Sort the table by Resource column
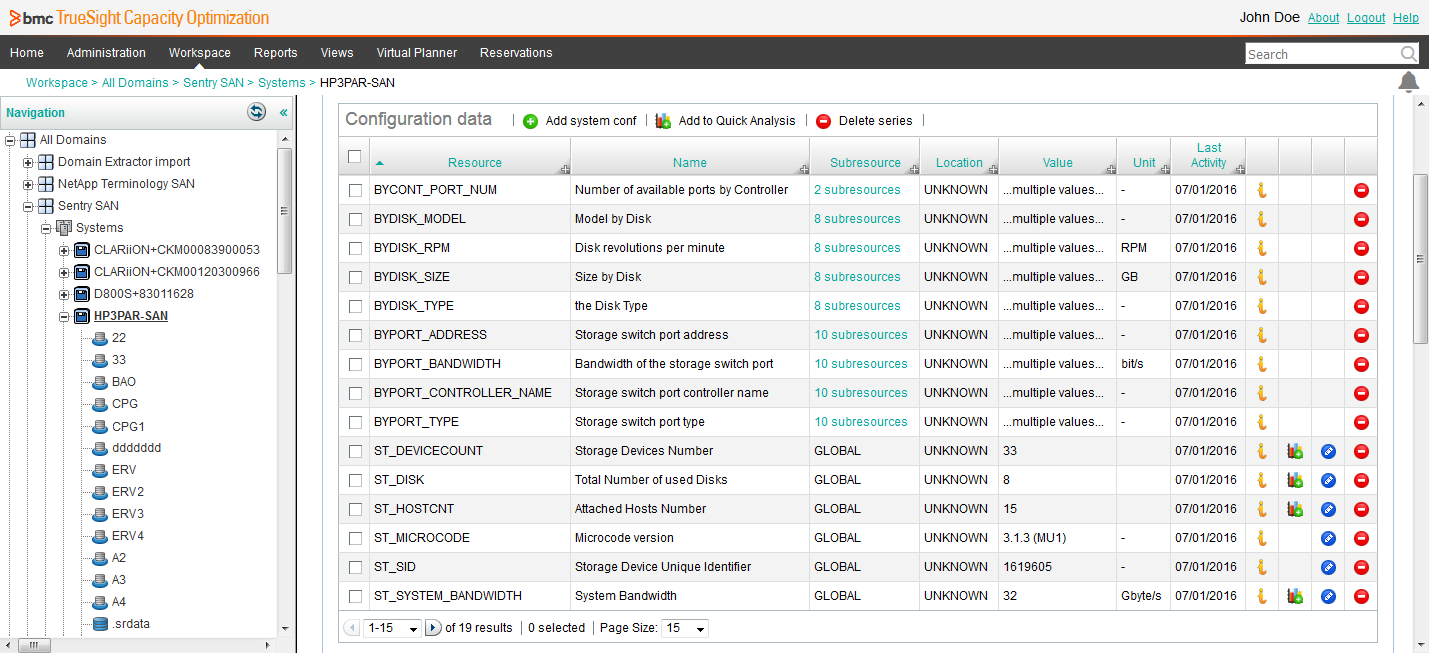Image resolution: width=1429 pixels, height=653 pixels. pyautogui.click(x=474, y=163)
